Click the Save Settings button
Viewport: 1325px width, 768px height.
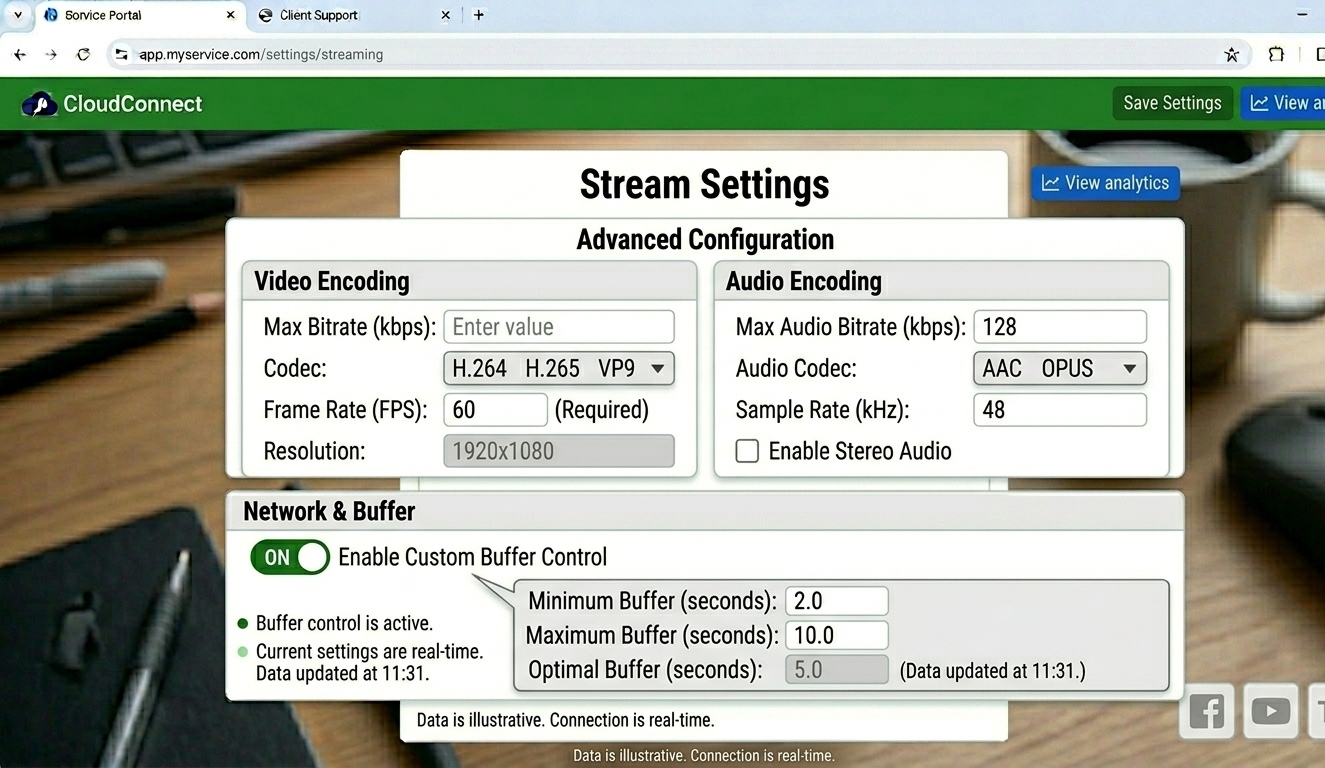[1172, 103]
